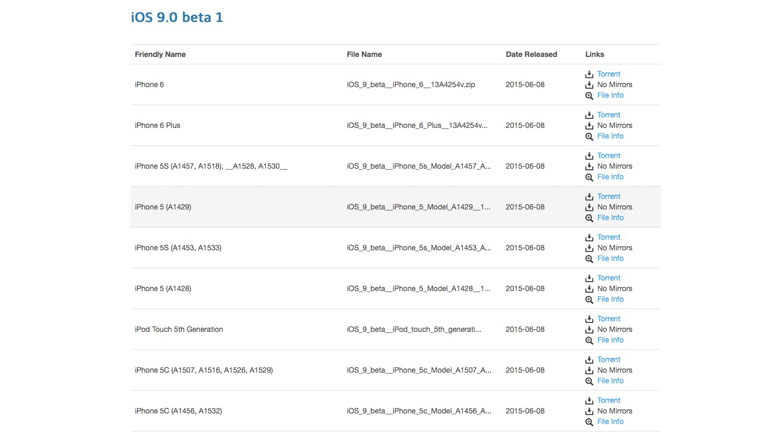Click the download icon beside iPhone 6 Torrent
The image size is (760, 436).
pos(589,74)
